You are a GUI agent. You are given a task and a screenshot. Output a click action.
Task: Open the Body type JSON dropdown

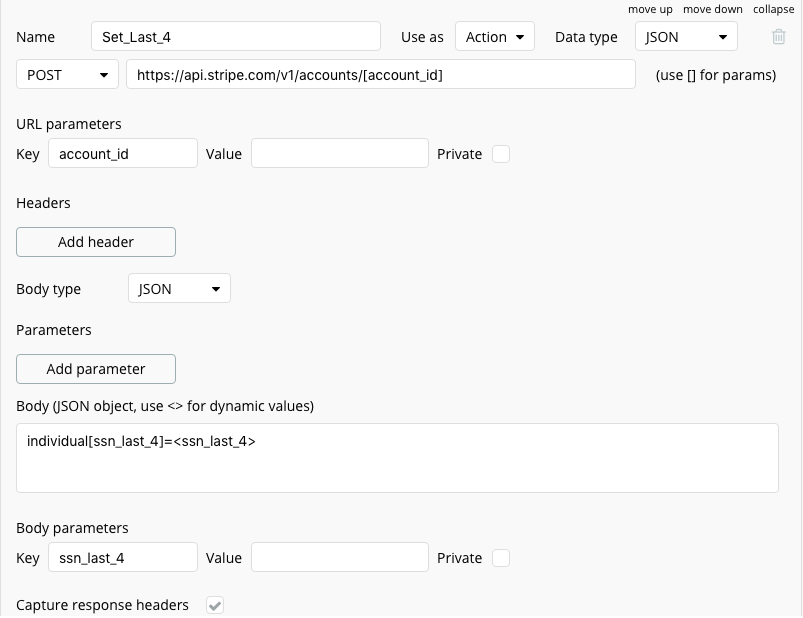pos(179,289)
